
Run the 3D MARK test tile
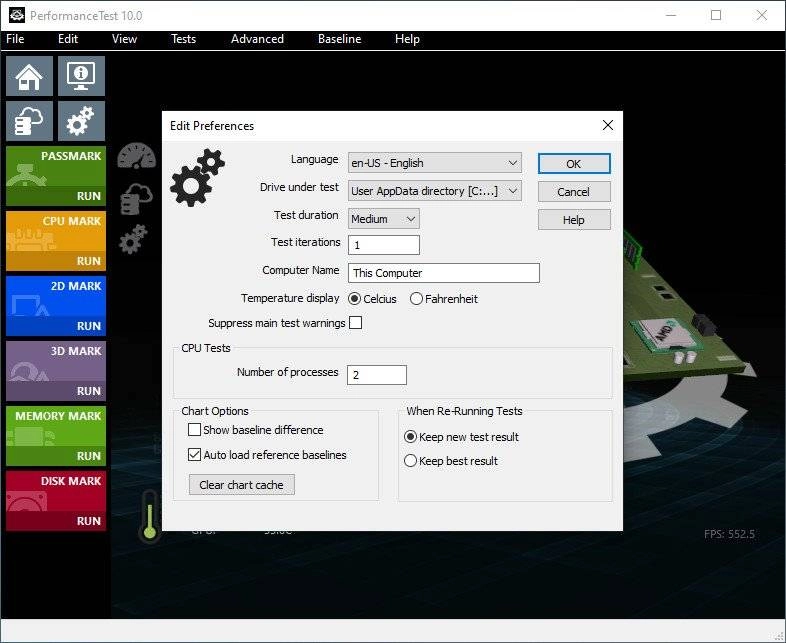pos(56,371)
